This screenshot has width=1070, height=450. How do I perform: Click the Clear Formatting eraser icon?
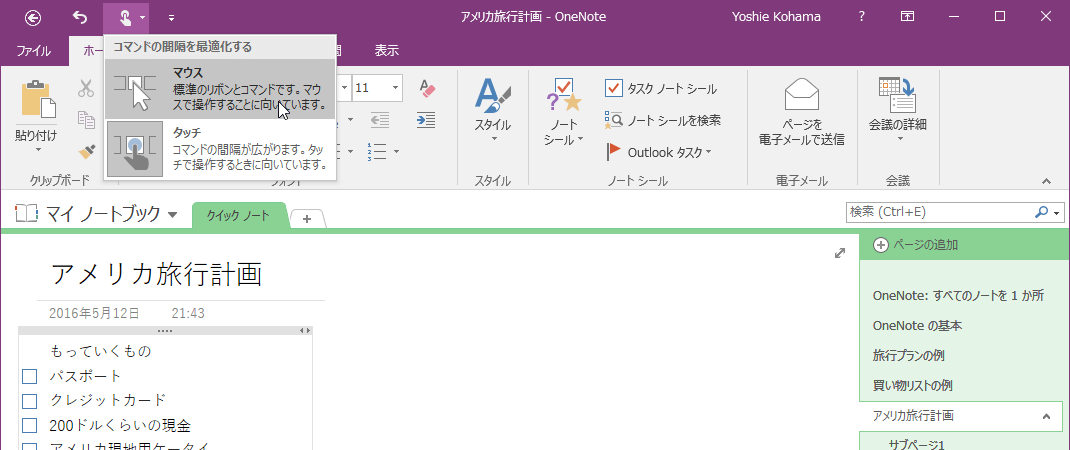426,88
